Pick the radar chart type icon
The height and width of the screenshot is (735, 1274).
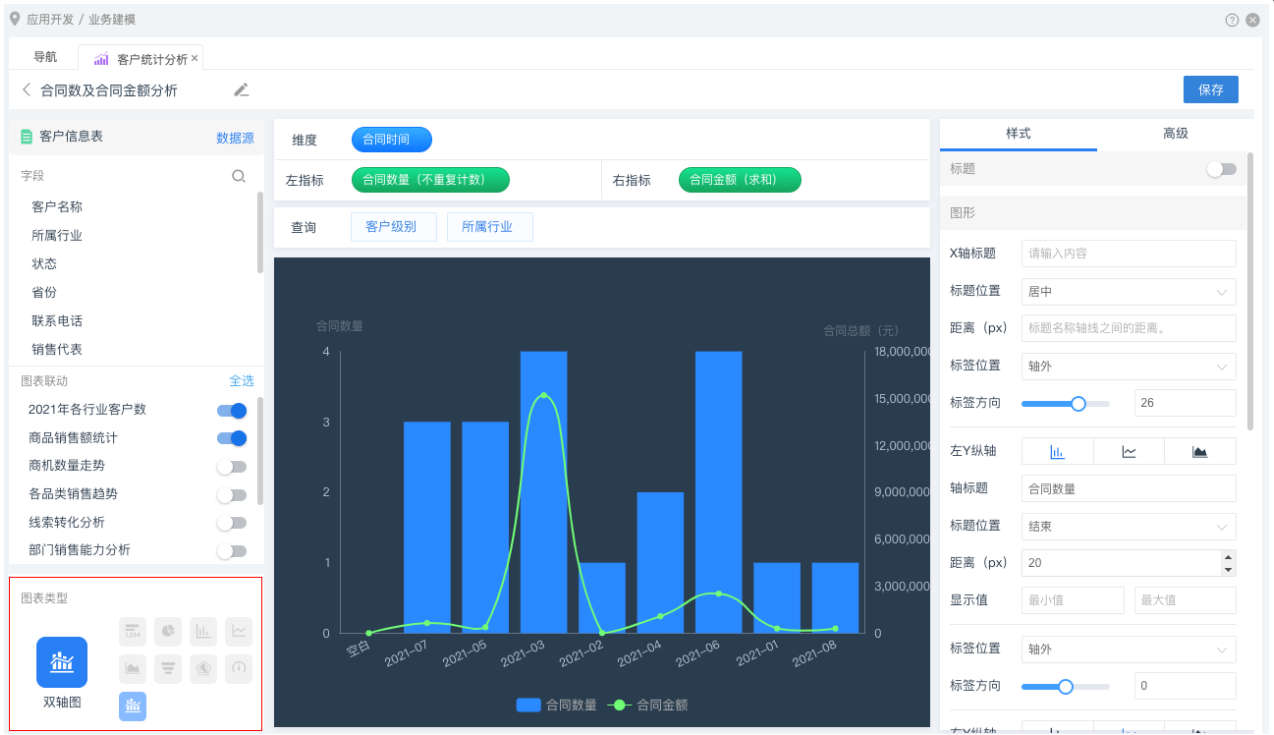203,668
